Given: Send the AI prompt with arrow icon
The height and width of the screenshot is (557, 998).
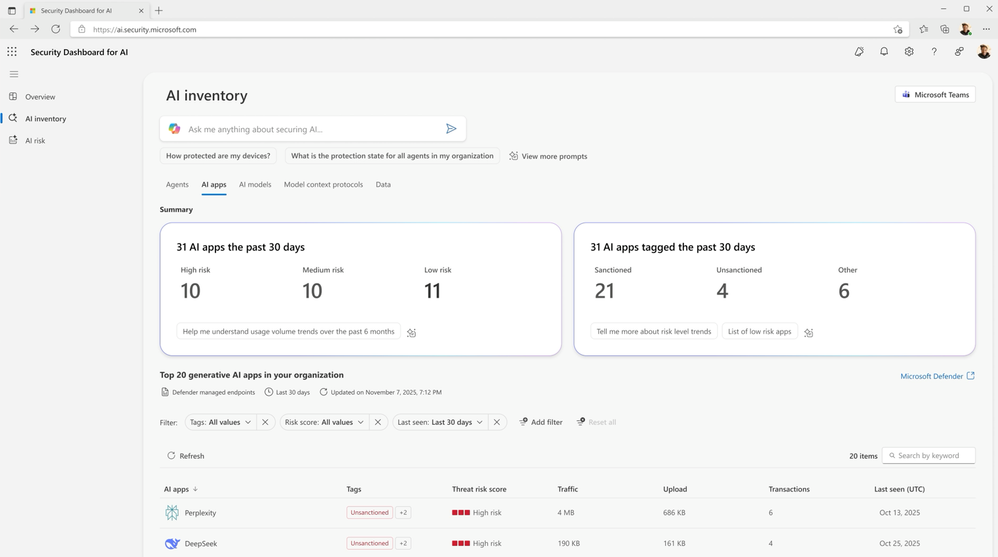Looking at the screenshot, I should tap(451, 129).
